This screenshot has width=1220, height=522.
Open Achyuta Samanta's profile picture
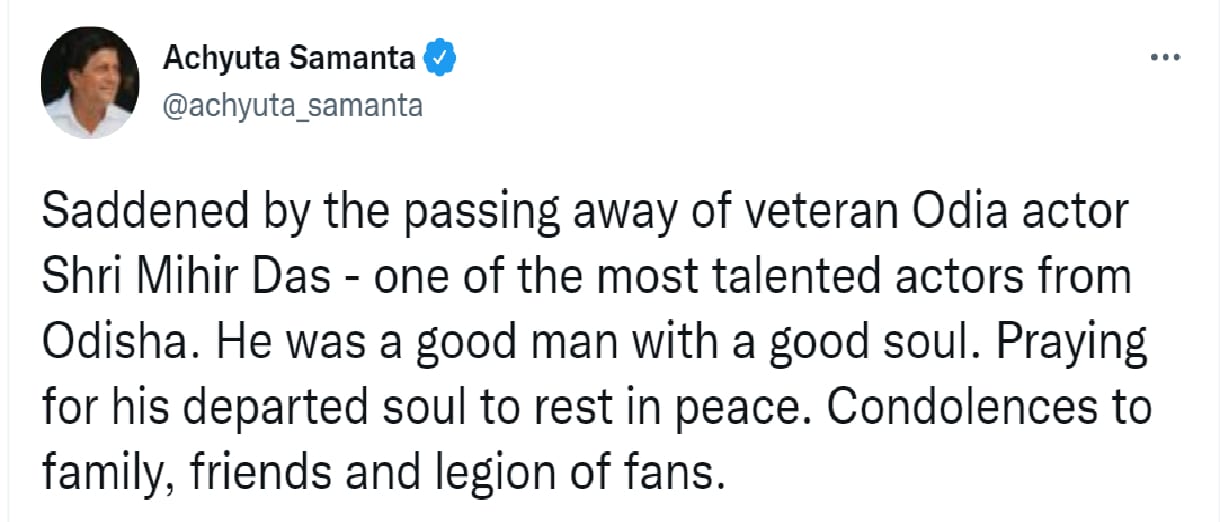tap(90, 82)
